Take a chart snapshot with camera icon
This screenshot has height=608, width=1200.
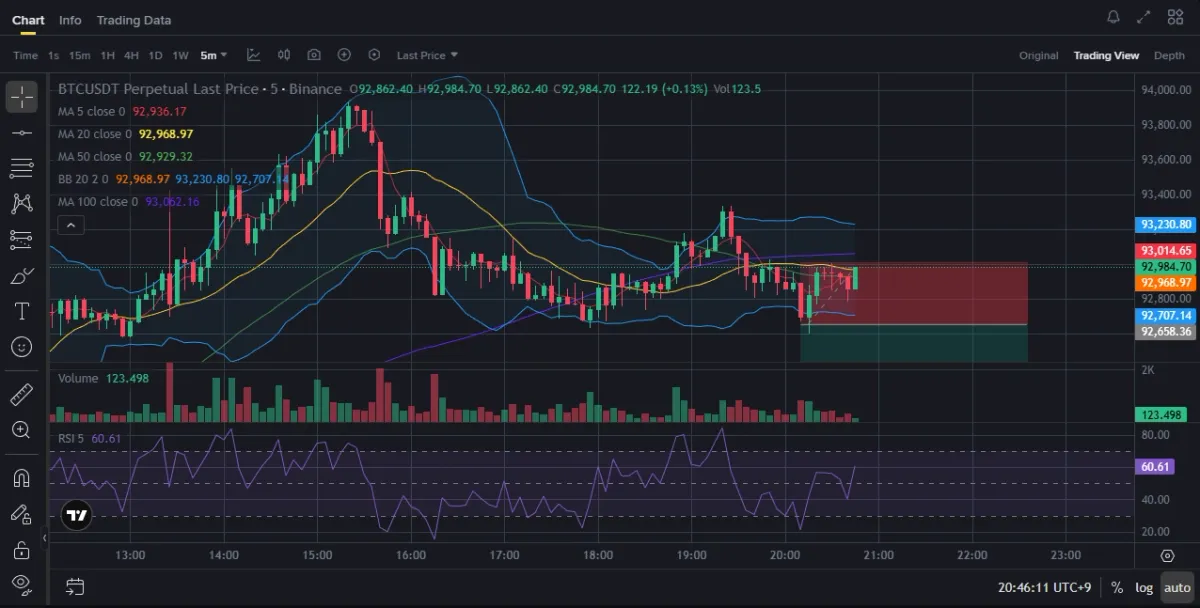[314, 55]
